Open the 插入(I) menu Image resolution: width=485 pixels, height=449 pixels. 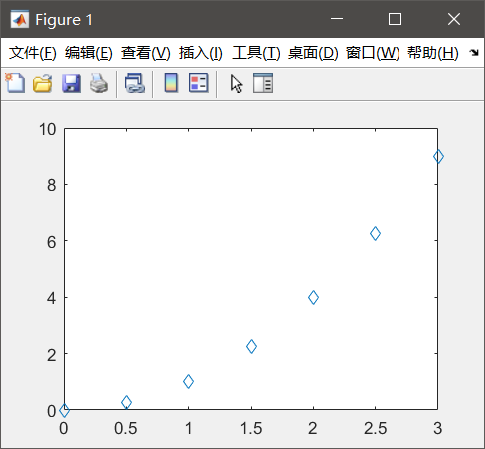coord(201,53)
